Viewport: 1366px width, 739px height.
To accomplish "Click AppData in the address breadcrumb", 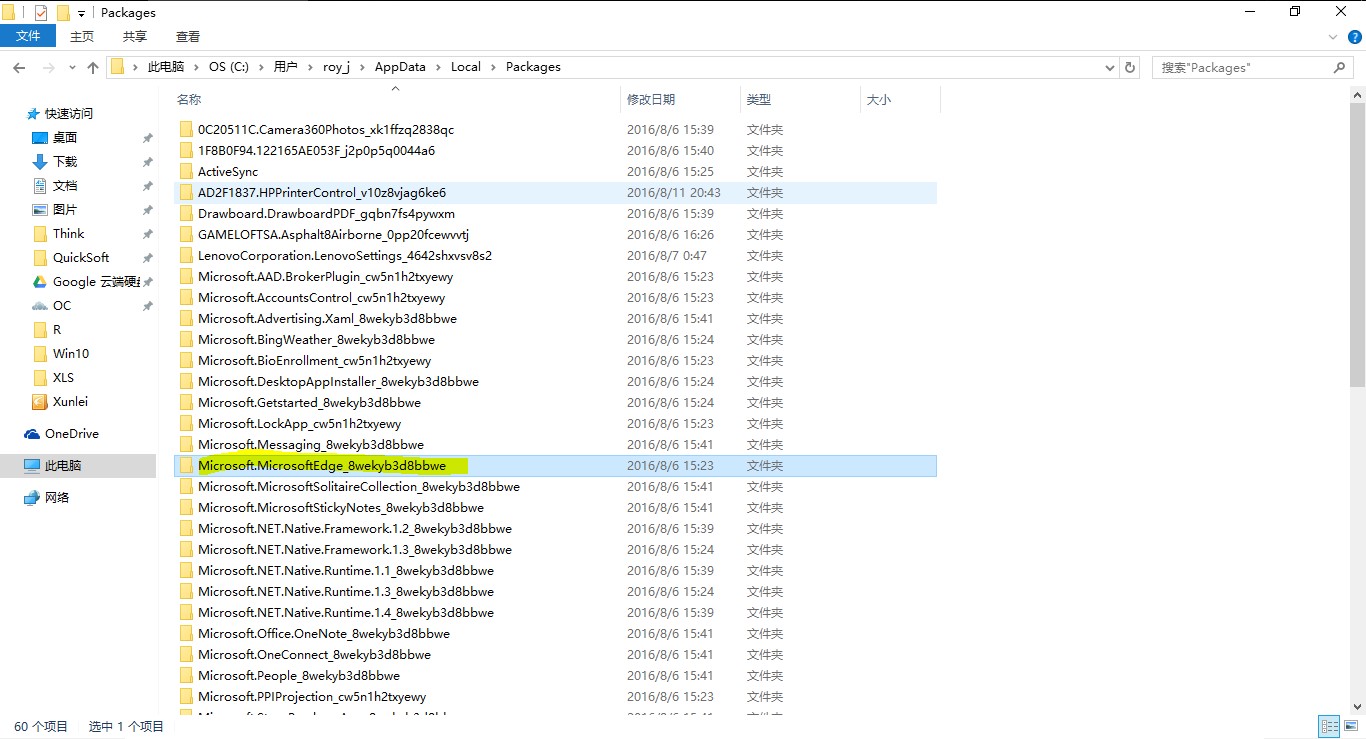I will (x=400, y=67).
